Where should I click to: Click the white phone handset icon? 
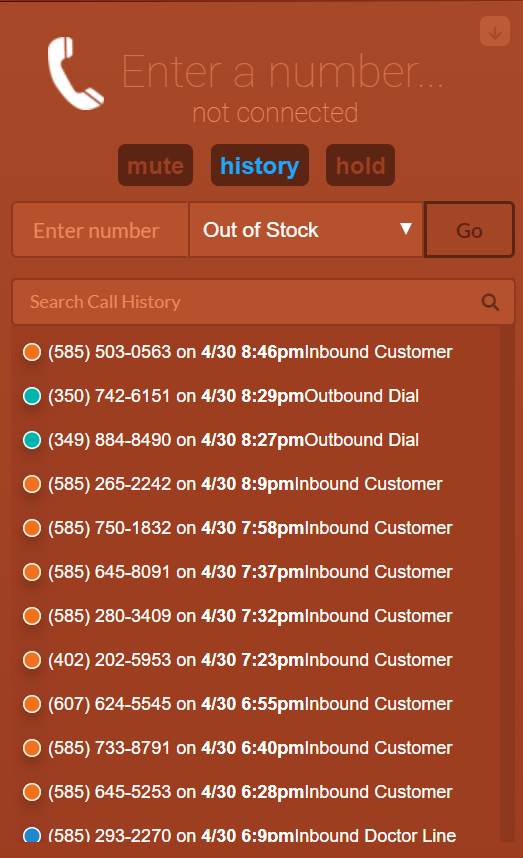(75, 73)
